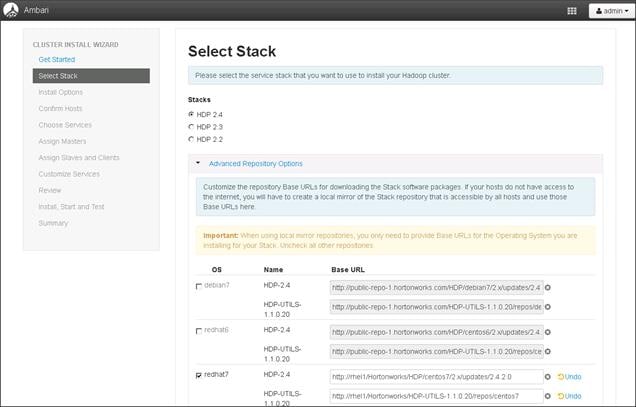This screenshot has width=636, height=407.
Task: Select the Select Stack wizard step
Action: [91, 76]
